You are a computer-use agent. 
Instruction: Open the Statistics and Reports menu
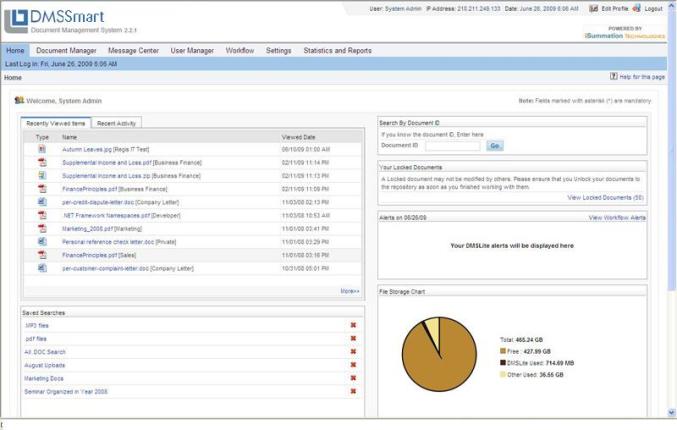pyautogui.click(x=337, y=50)
